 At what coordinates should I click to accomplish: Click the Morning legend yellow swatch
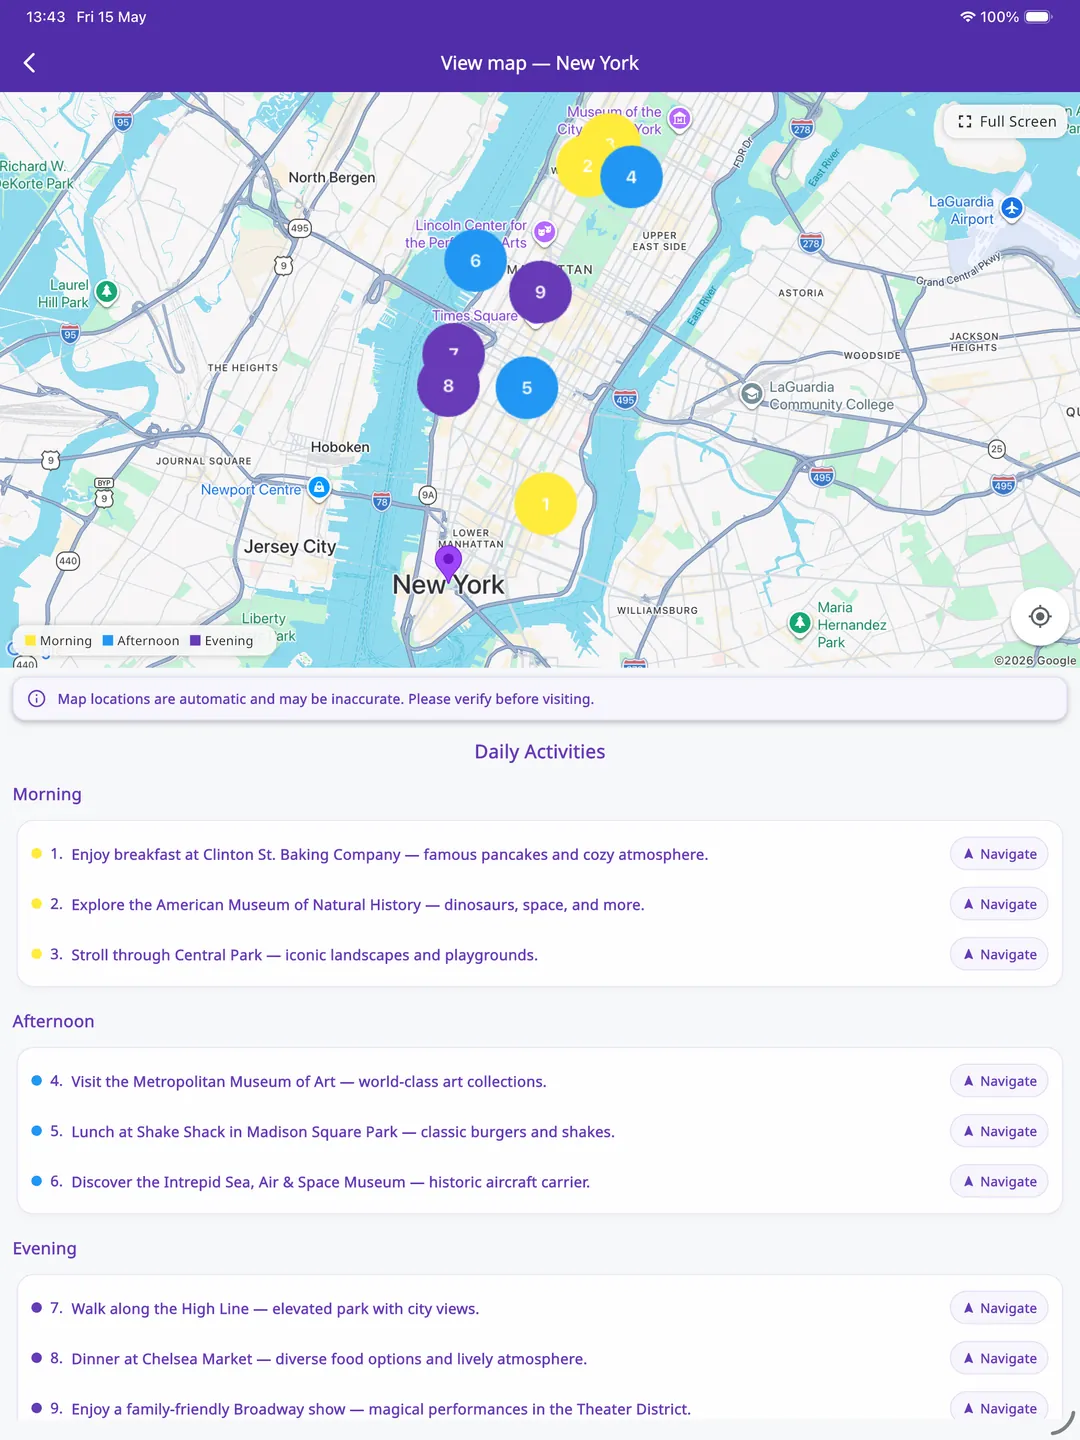pos(30,641)
